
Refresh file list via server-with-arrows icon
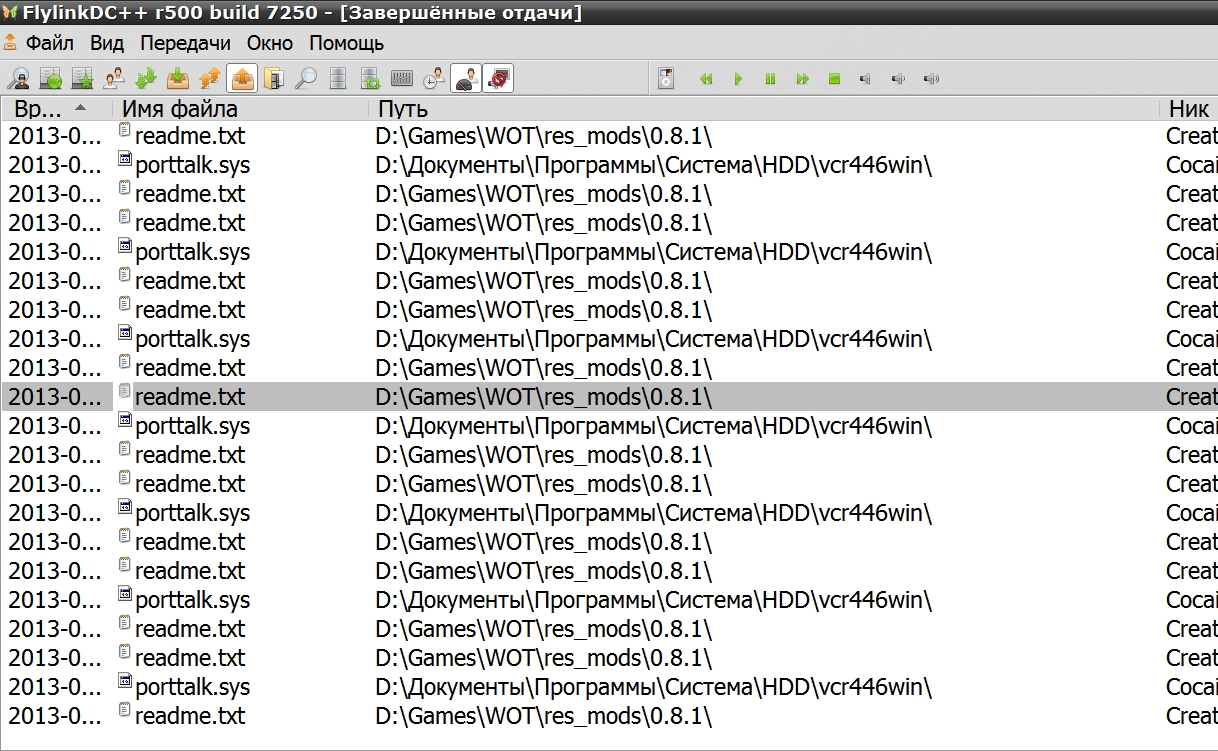(x=370, y=78)
